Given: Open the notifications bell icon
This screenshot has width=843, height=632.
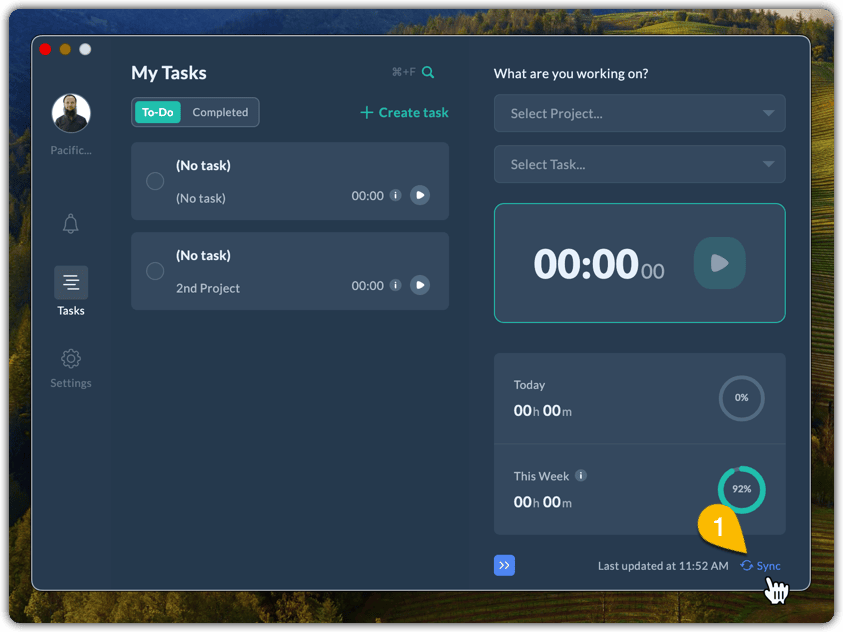Looking at the screenshot, I should point(70,224).
